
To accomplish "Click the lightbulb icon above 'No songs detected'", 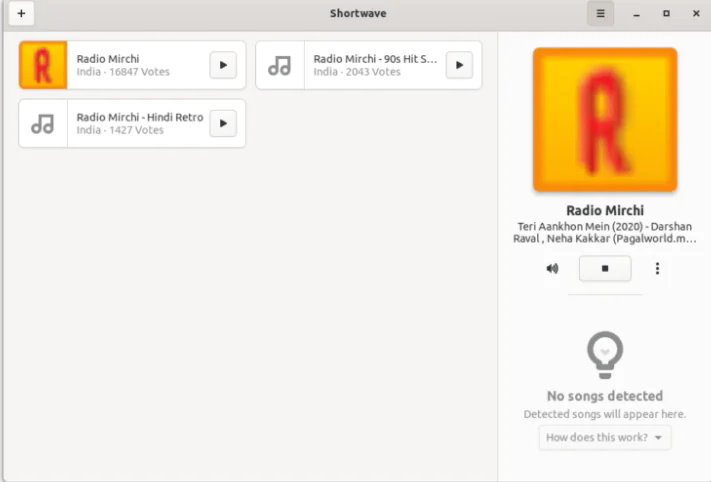I will click(605, 355).
